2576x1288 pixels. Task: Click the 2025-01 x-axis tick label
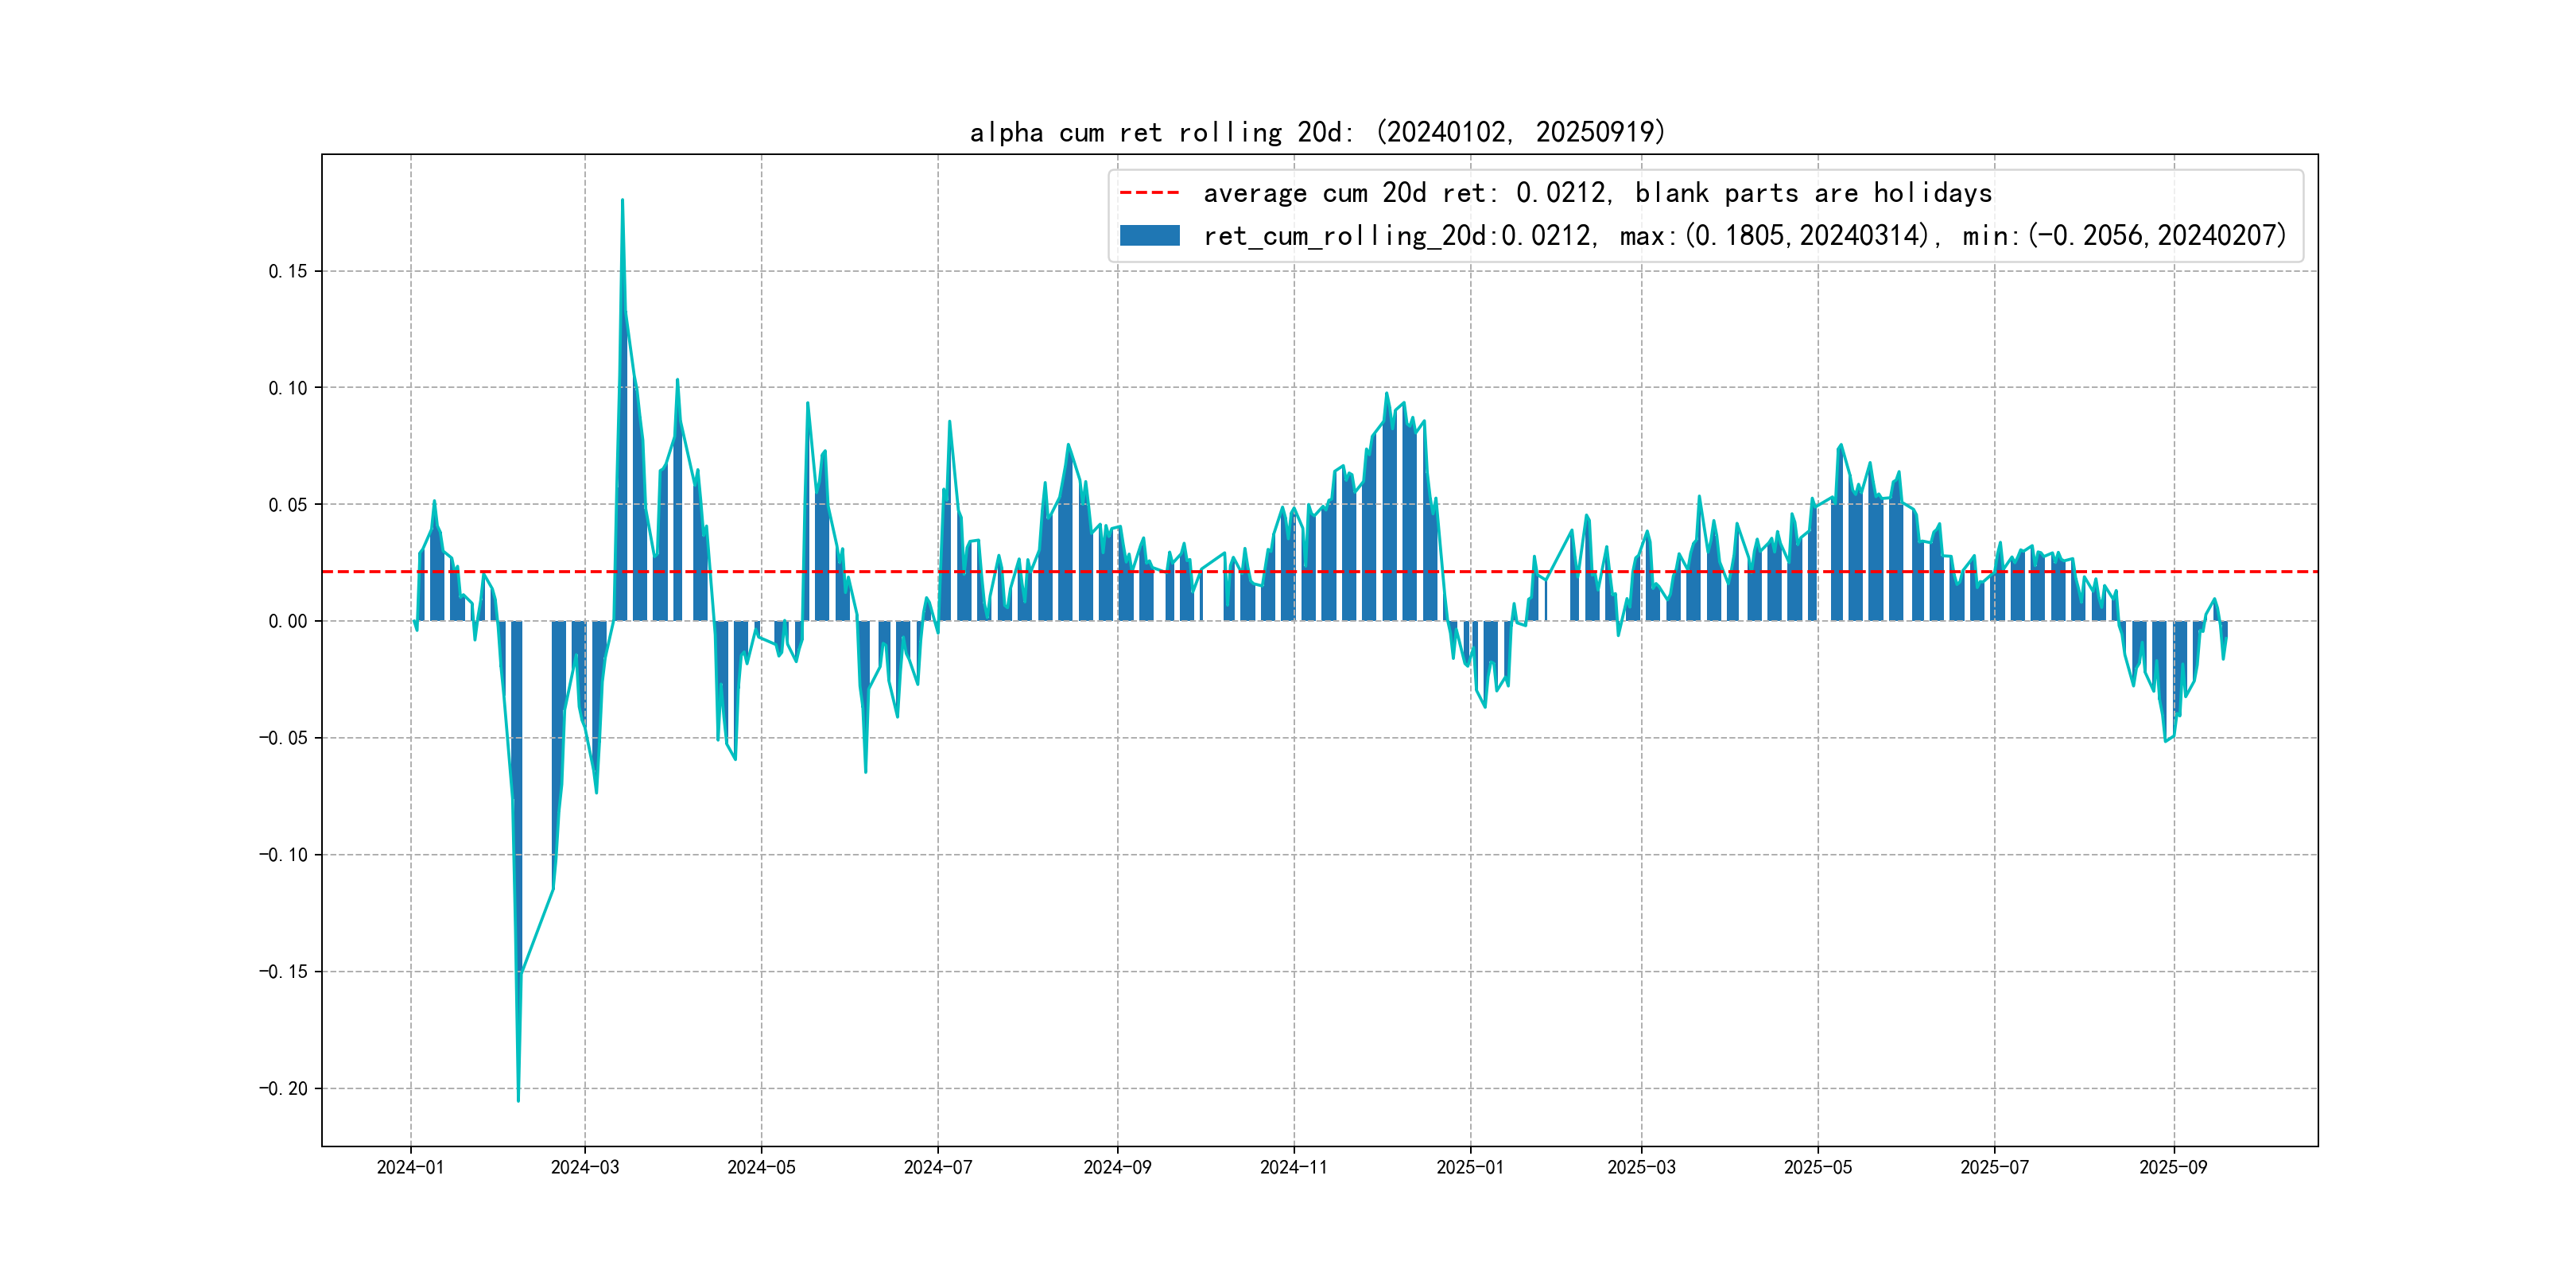(1470, 1167)
